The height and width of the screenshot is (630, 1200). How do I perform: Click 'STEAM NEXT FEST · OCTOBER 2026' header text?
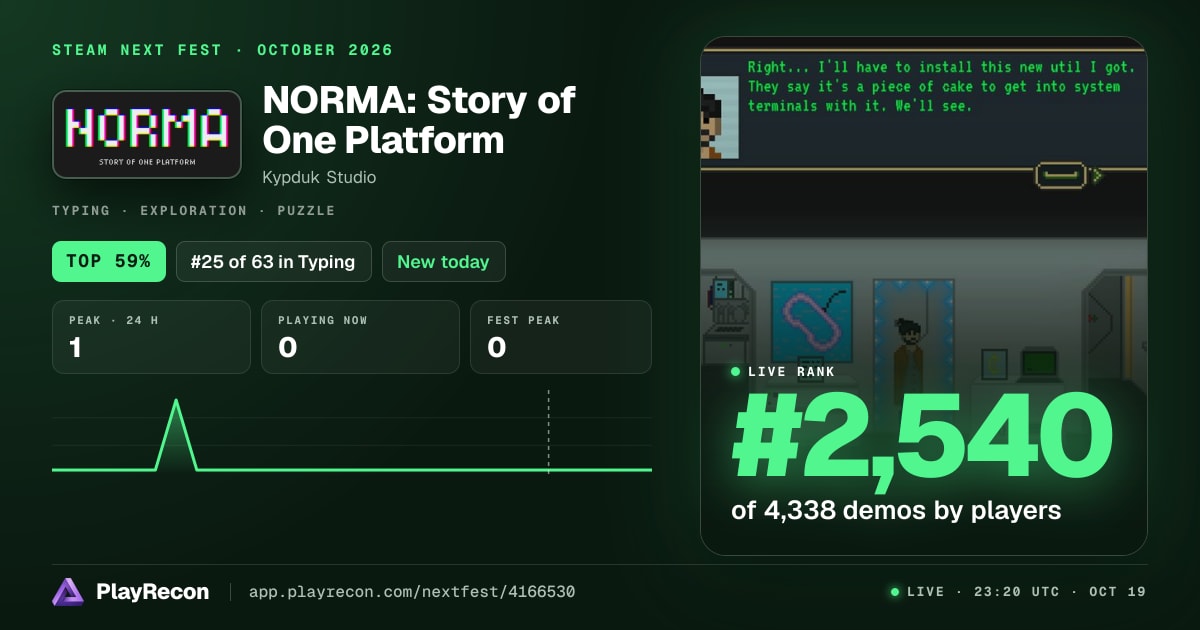point(222,50)
